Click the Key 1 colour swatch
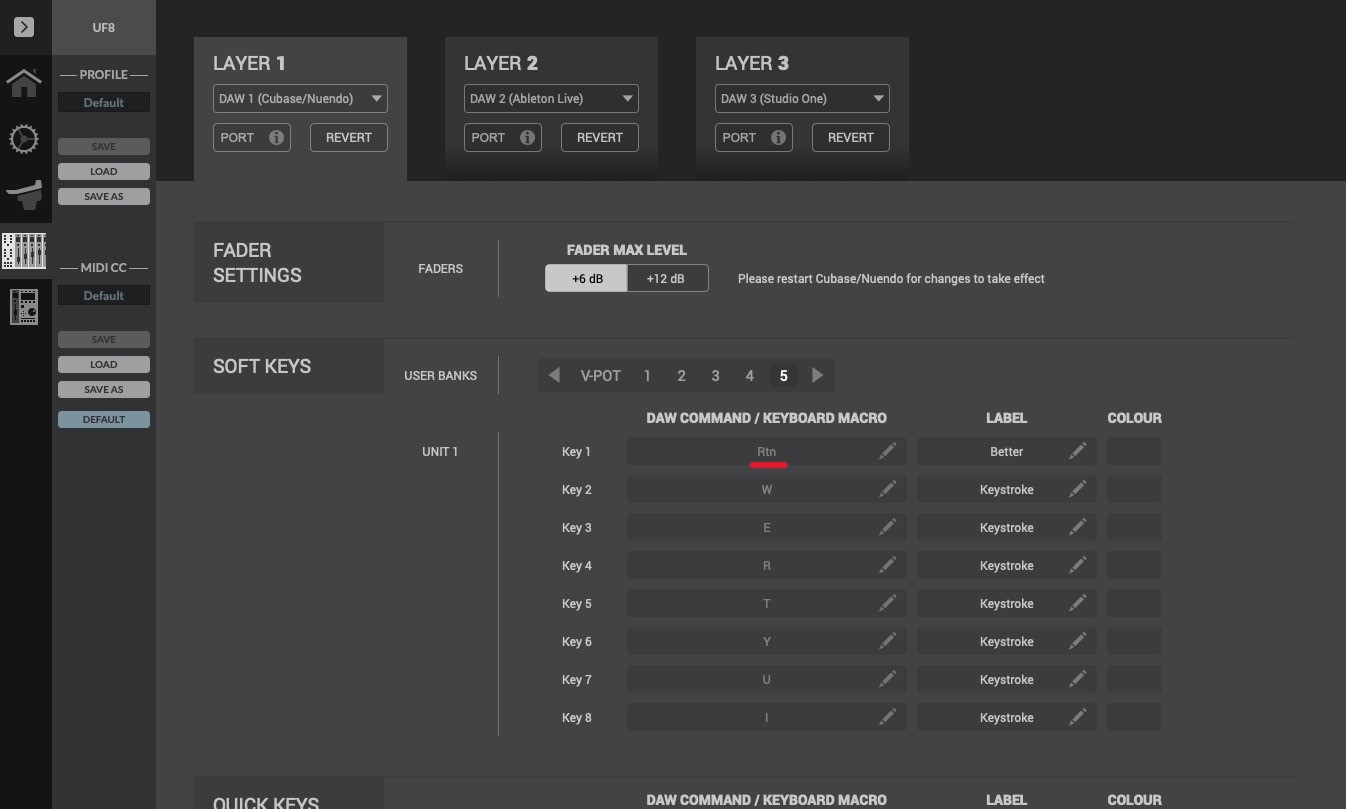Viewport: 1346px width, 809px height. point(1134,452)
